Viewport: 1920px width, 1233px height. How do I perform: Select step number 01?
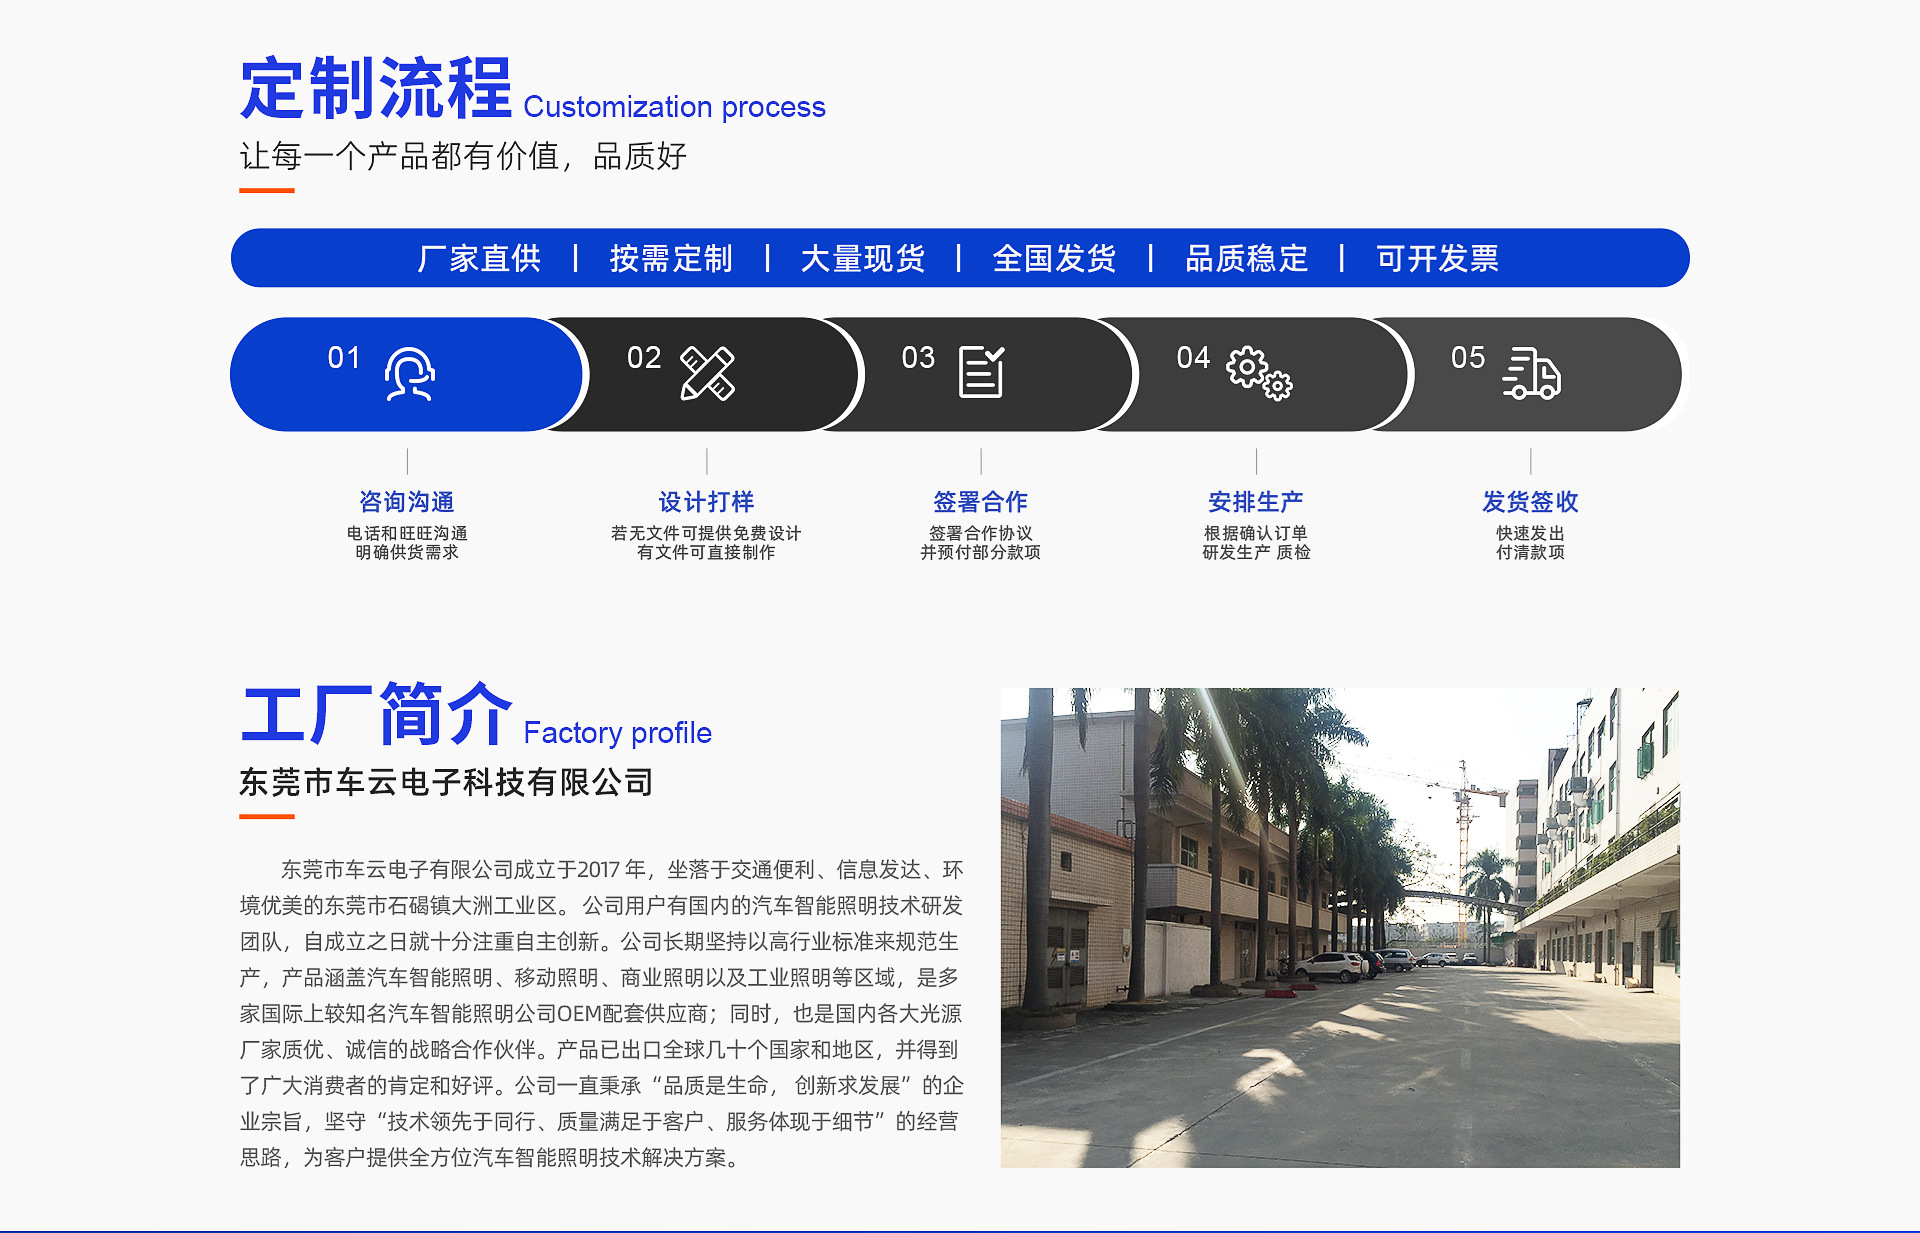point(343,358)
